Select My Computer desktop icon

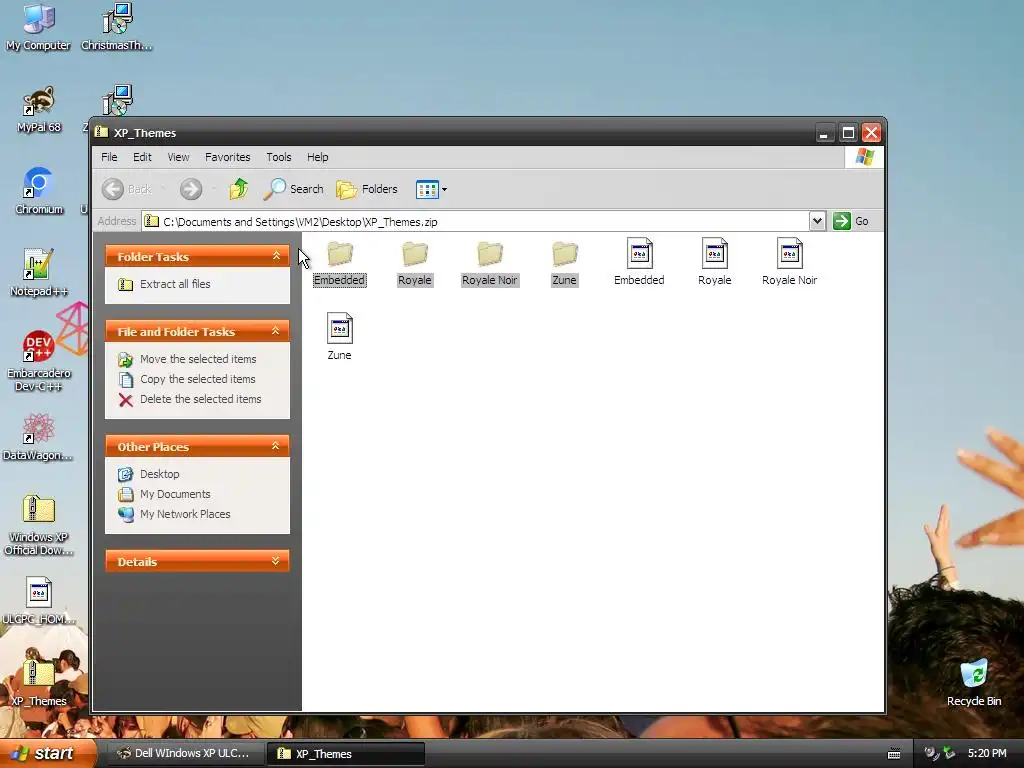pos(39,27)
